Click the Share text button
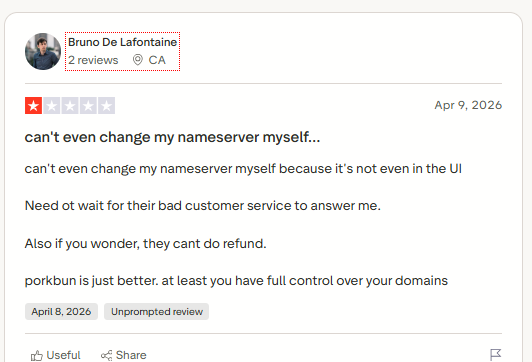The image size is (532, 362). click(x=131, y=355)
